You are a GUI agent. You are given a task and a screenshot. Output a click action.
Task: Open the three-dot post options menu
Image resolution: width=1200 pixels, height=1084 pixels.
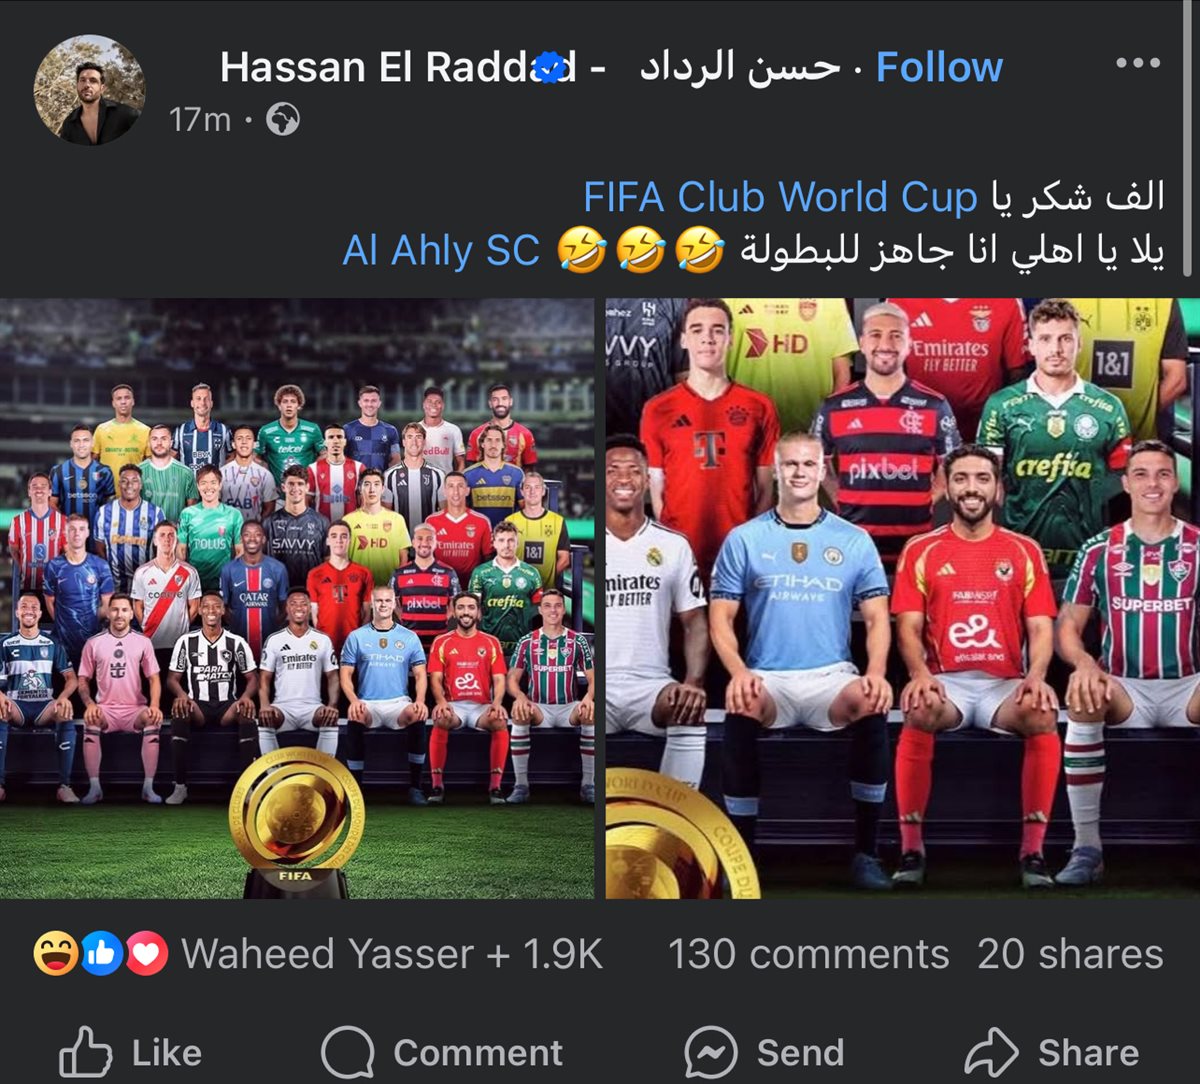[1138, 63]
